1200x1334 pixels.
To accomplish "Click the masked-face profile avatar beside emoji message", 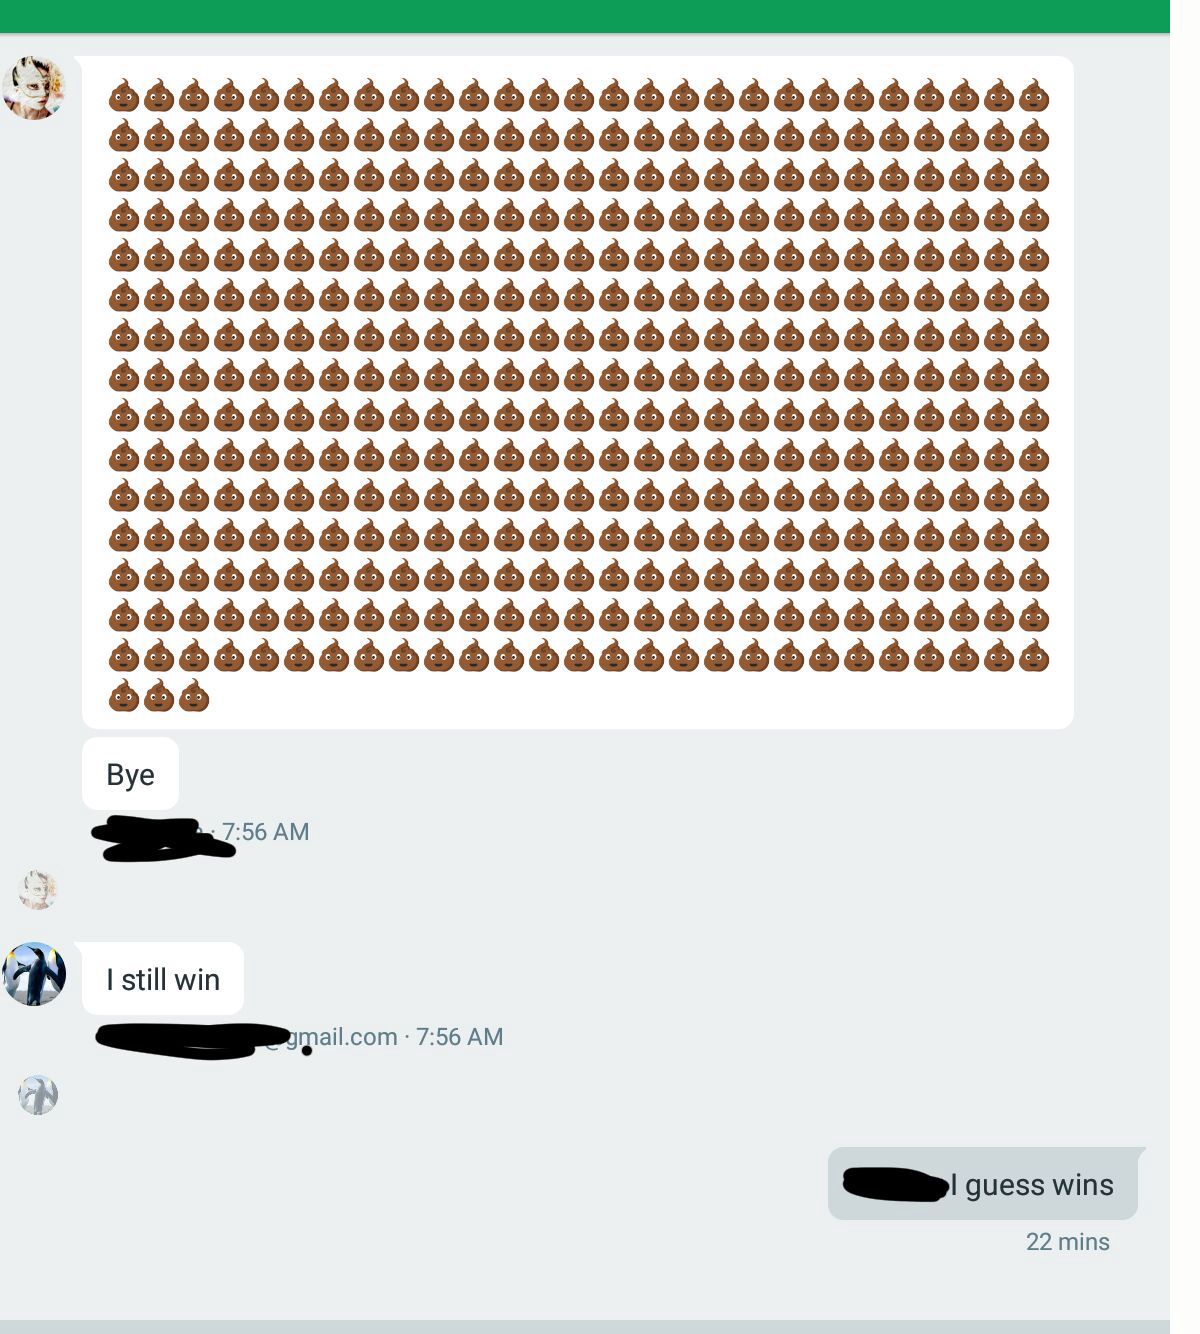I will pyautogui.click(x=33, y=87).
